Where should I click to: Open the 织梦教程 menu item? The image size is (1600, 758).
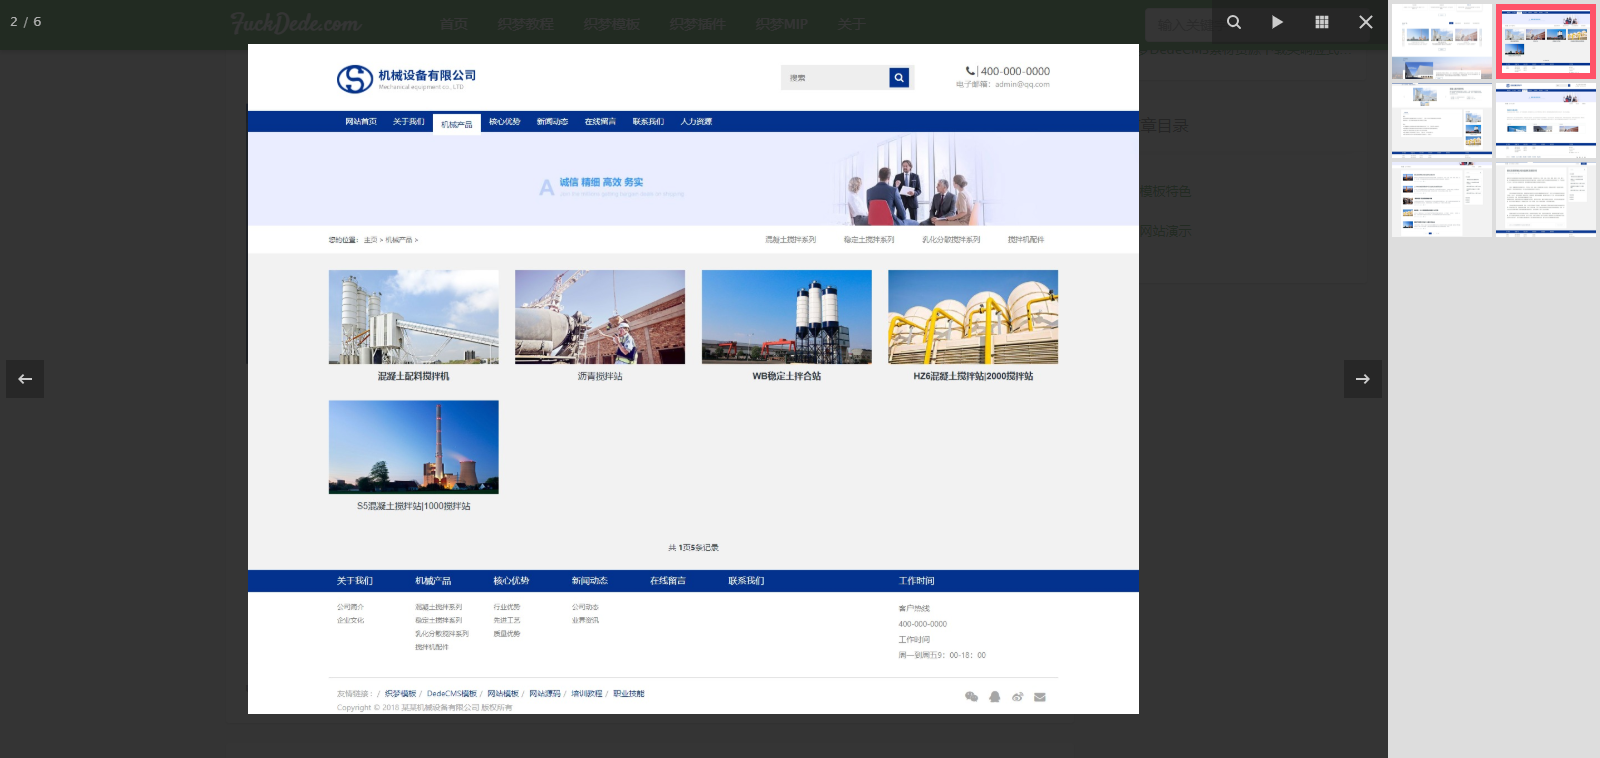click(525, 24)
